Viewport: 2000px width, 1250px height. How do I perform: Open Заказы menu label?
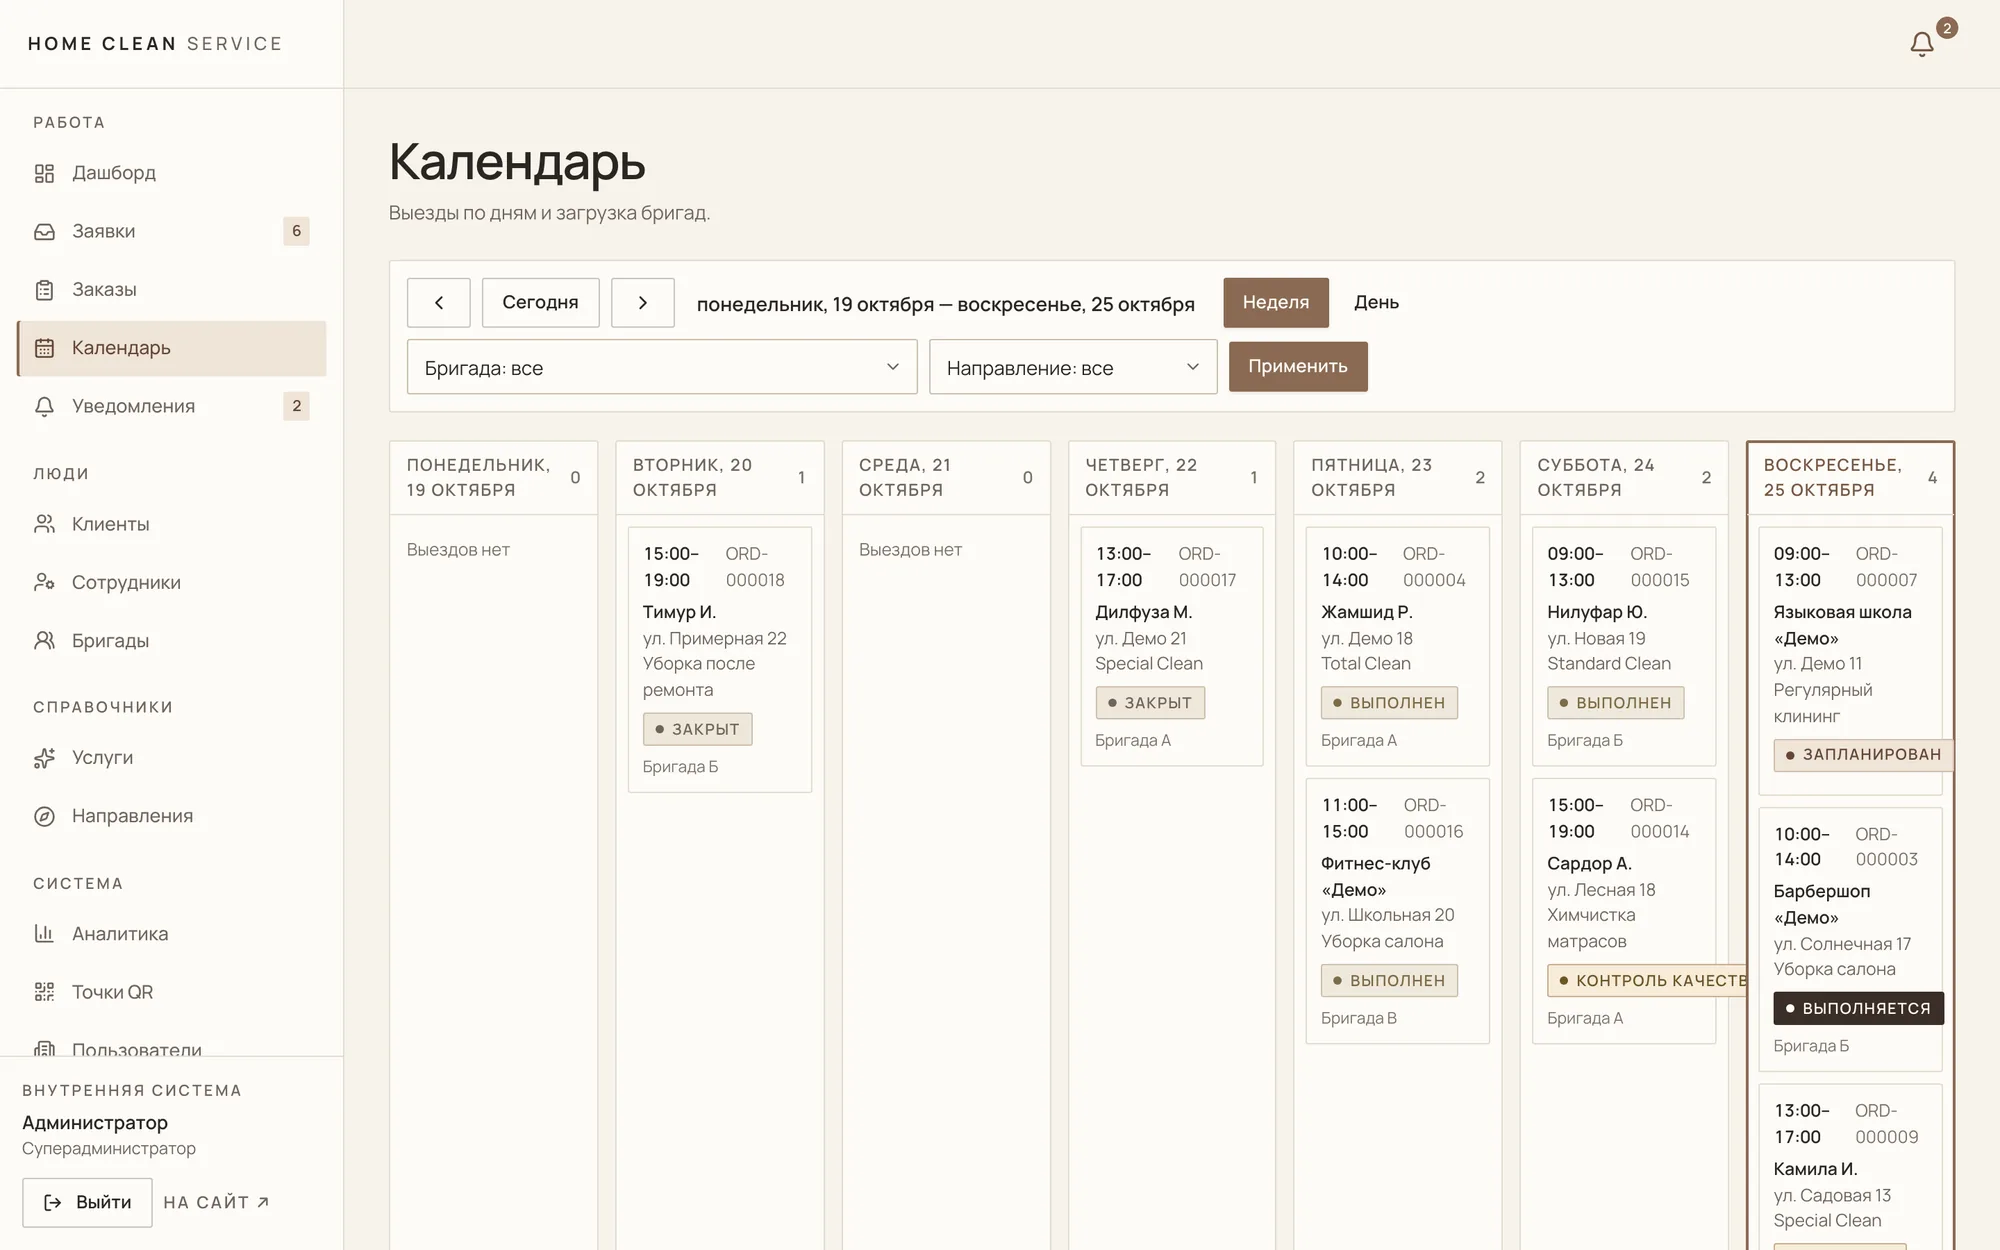(104, 289)
